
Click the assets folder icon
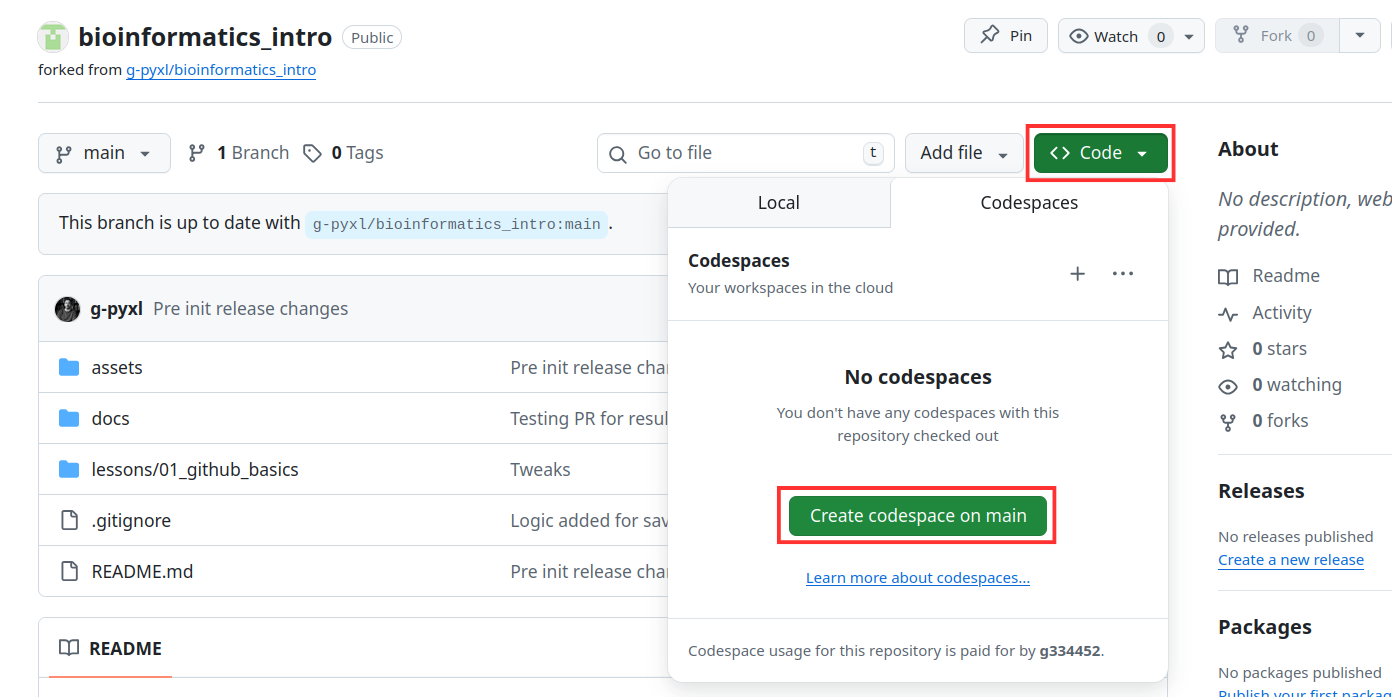tap(69, 368)
